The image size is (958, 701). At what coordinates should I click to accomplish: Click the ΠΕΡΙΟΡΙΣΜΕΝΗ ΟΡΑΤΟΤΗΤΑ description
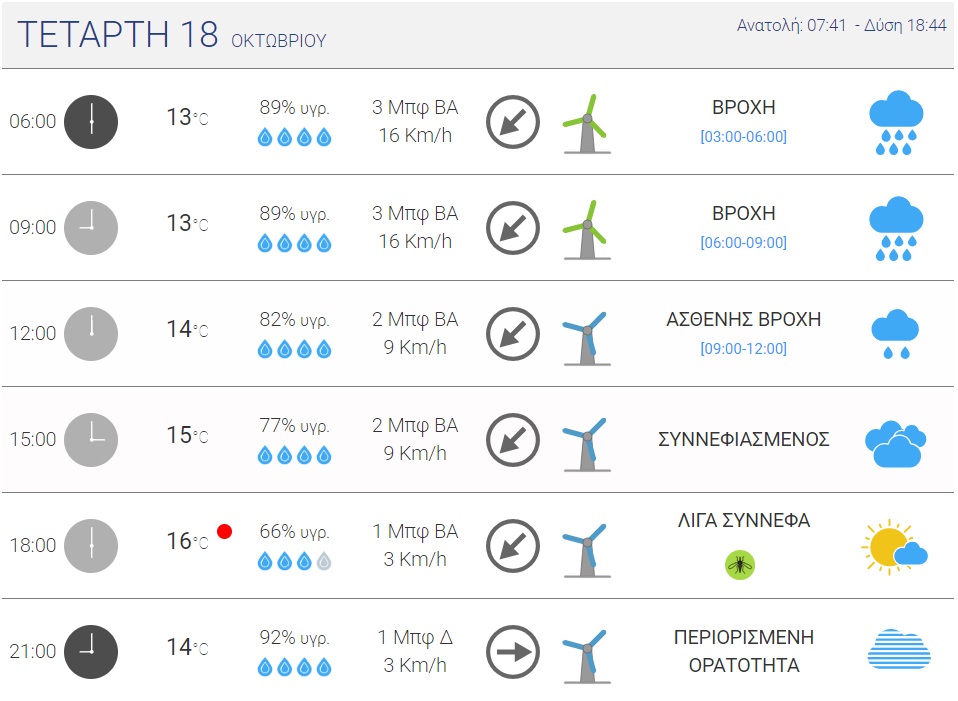pos(744,651)
